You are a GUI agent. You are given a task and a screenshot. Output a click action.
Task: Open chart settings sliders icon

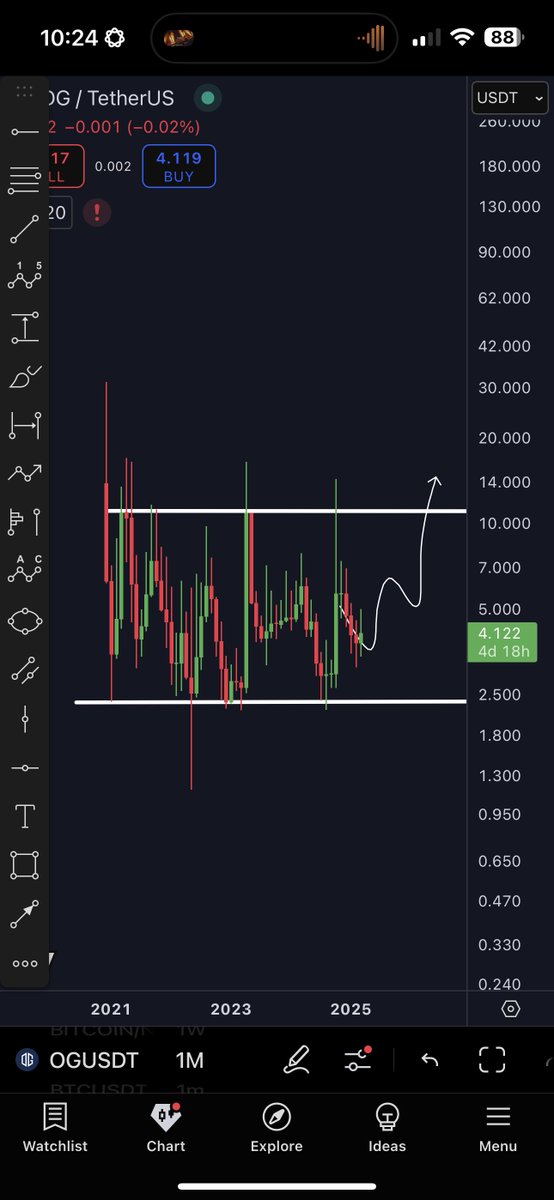tap(358, 1060)
